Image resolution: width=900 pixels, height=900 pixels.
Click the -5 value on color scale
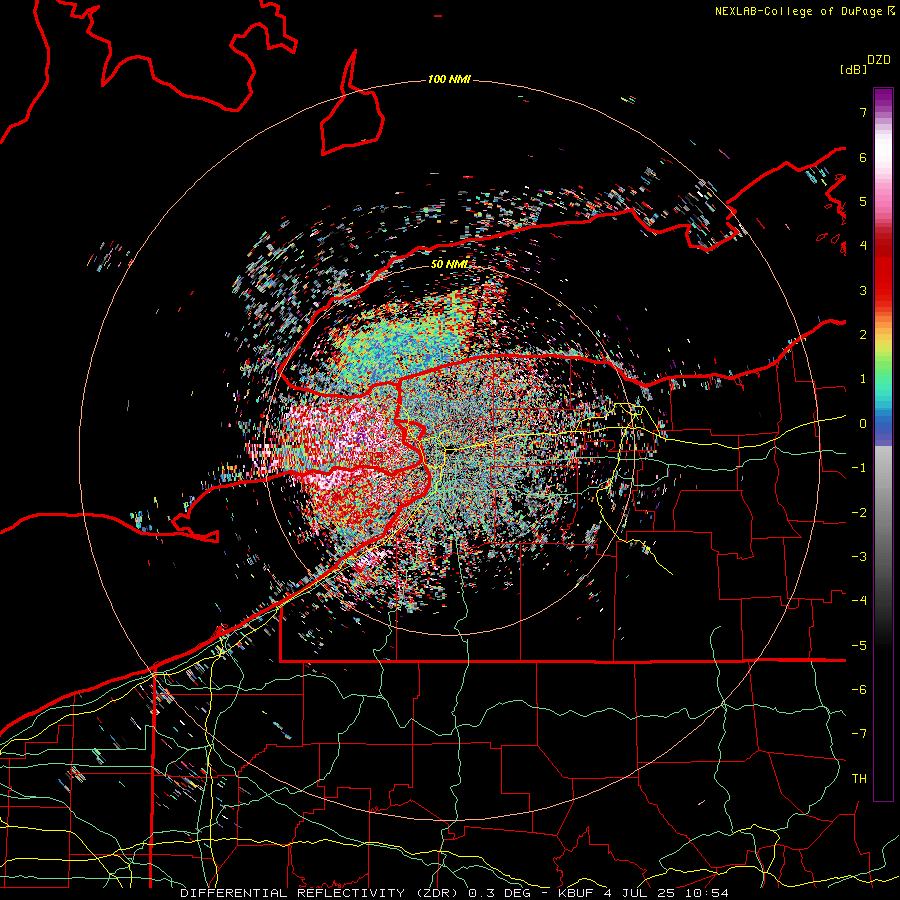pos(859,646)
